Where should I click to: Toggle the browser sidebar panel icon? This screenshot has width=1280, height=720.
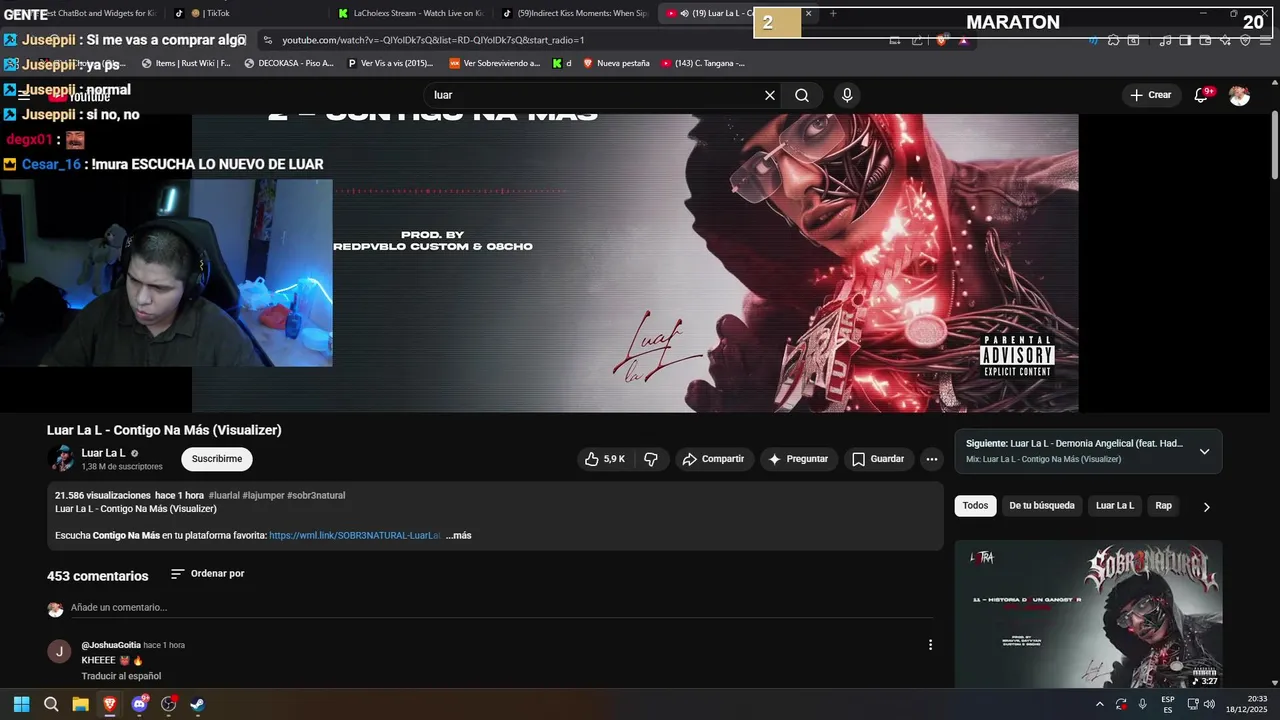pyautogui.click(x=1185, y=40)
